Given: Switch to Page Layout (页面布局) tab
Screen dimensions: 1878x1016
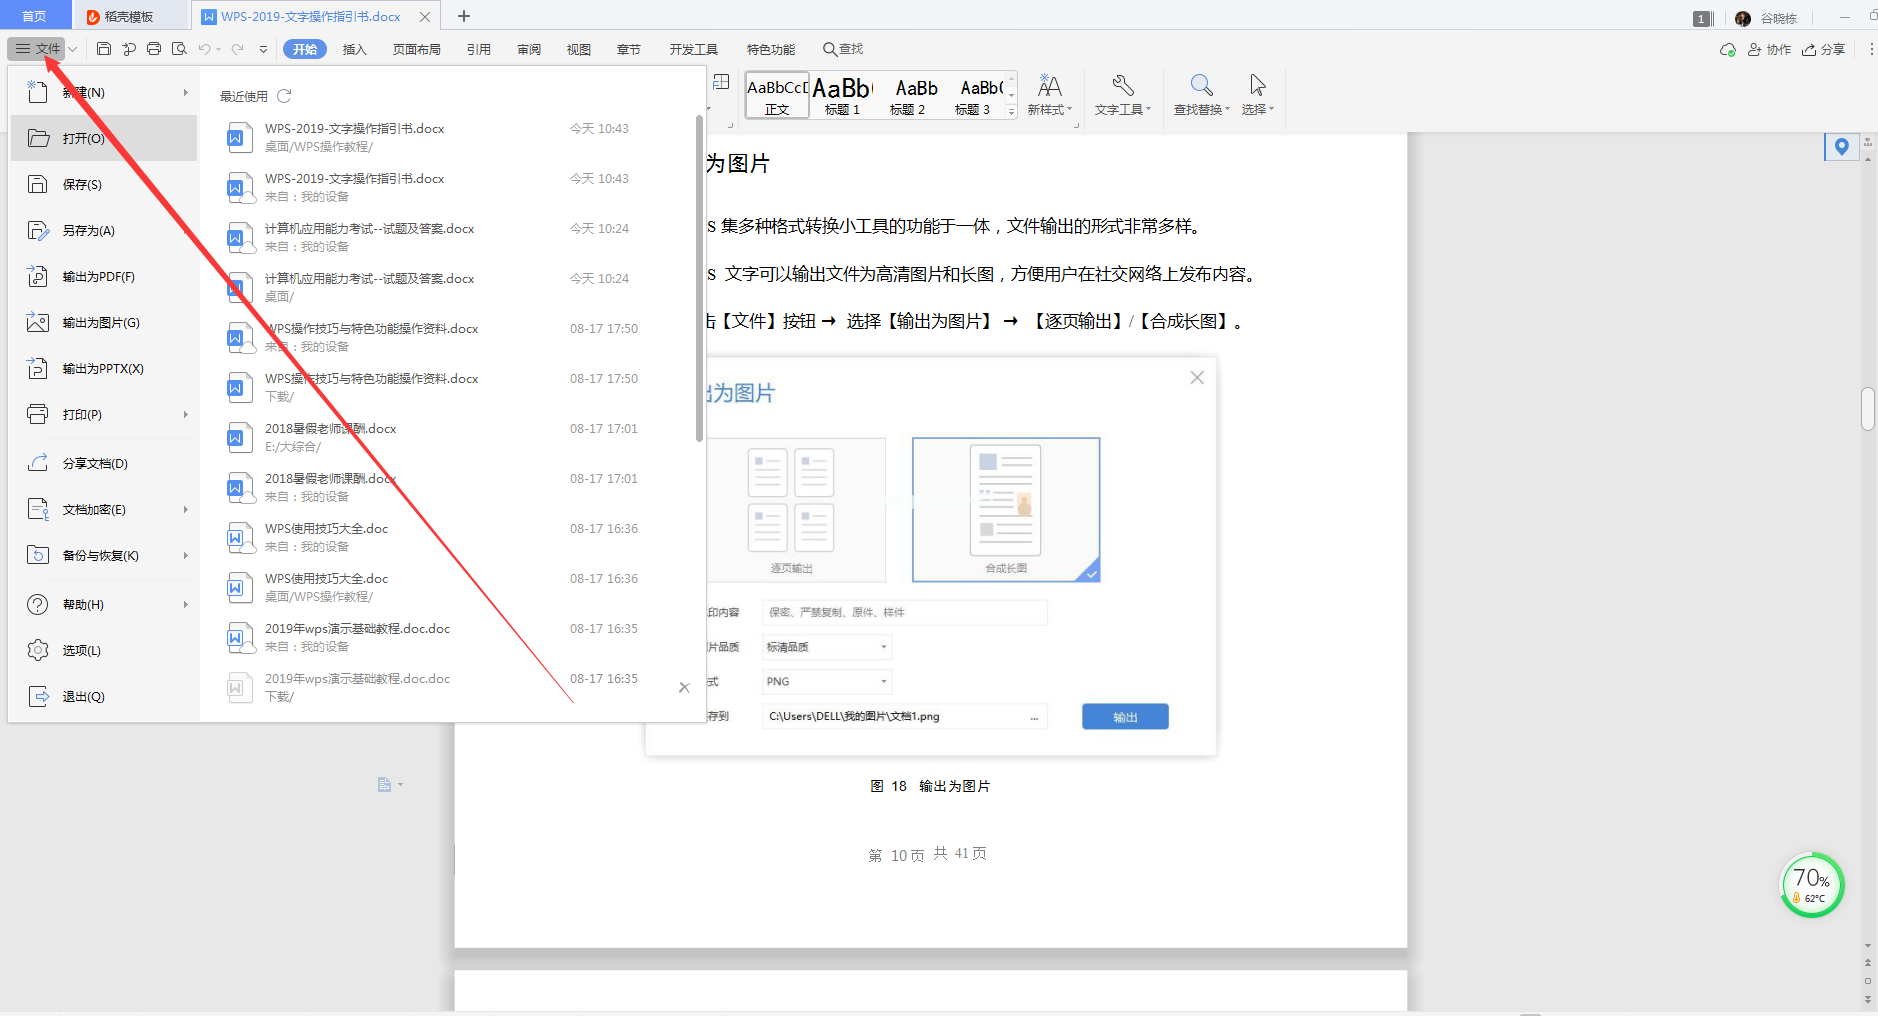Looking at the screenshot, I should tap(417, 49).
